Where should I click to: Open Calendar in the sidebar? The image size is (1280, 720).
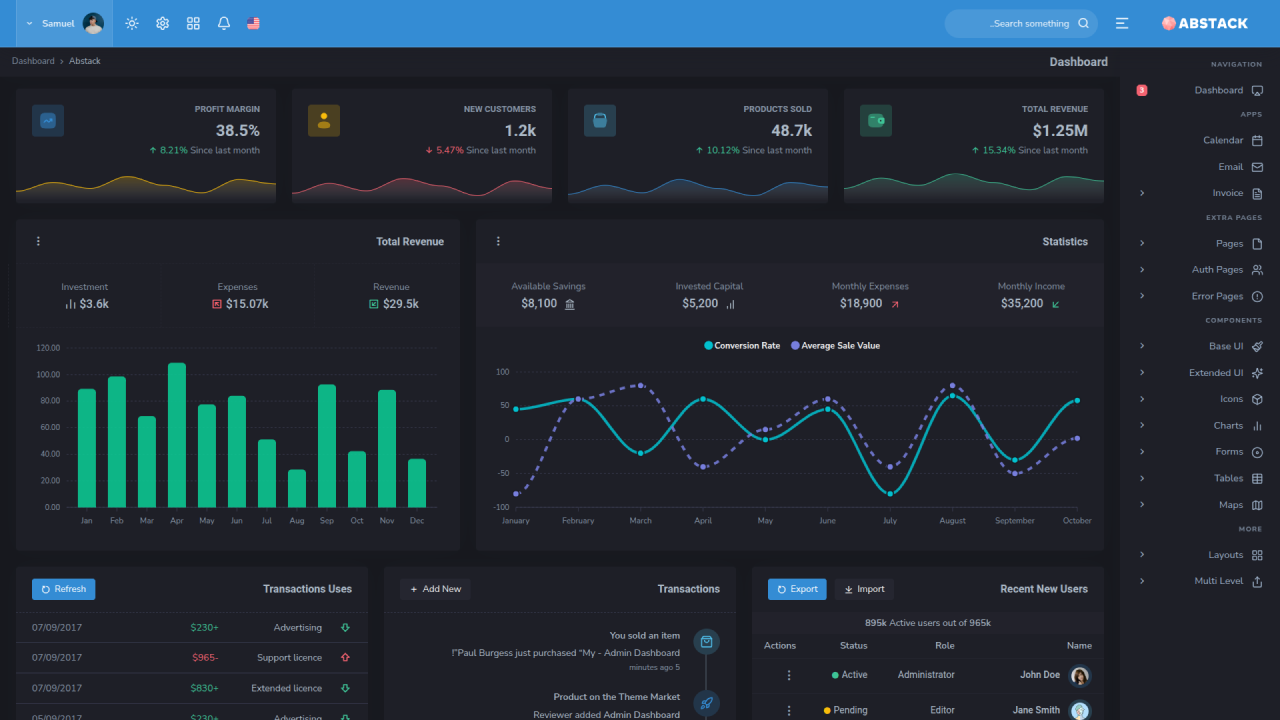pyautogui.click(x=1200, y=140)
